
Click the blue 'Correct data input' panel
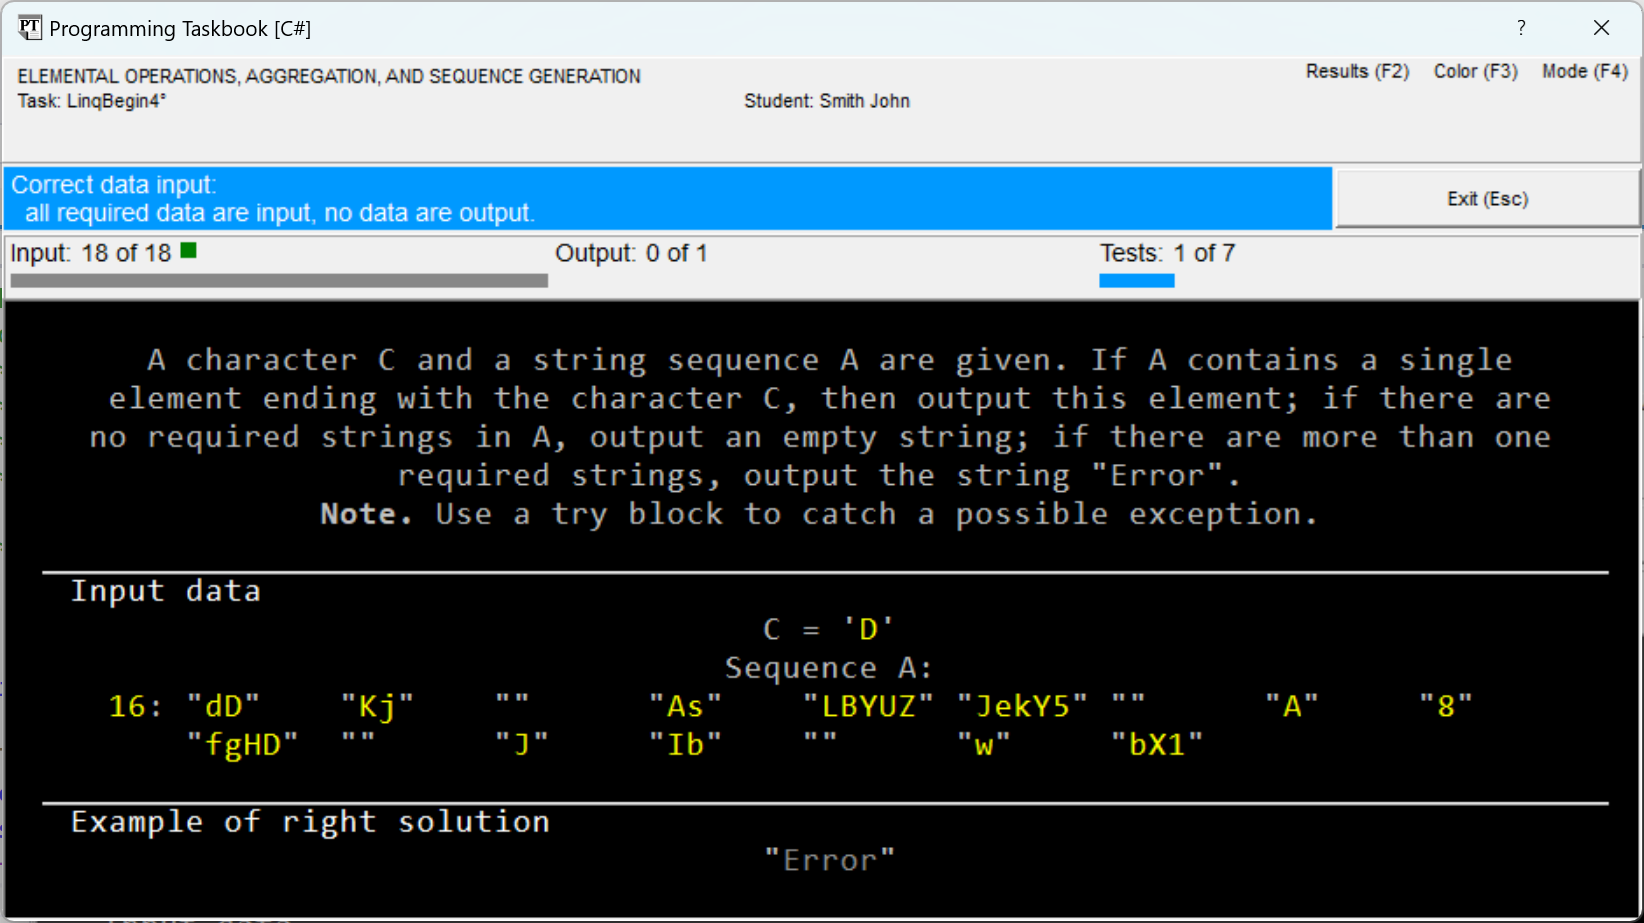[667, 199]
